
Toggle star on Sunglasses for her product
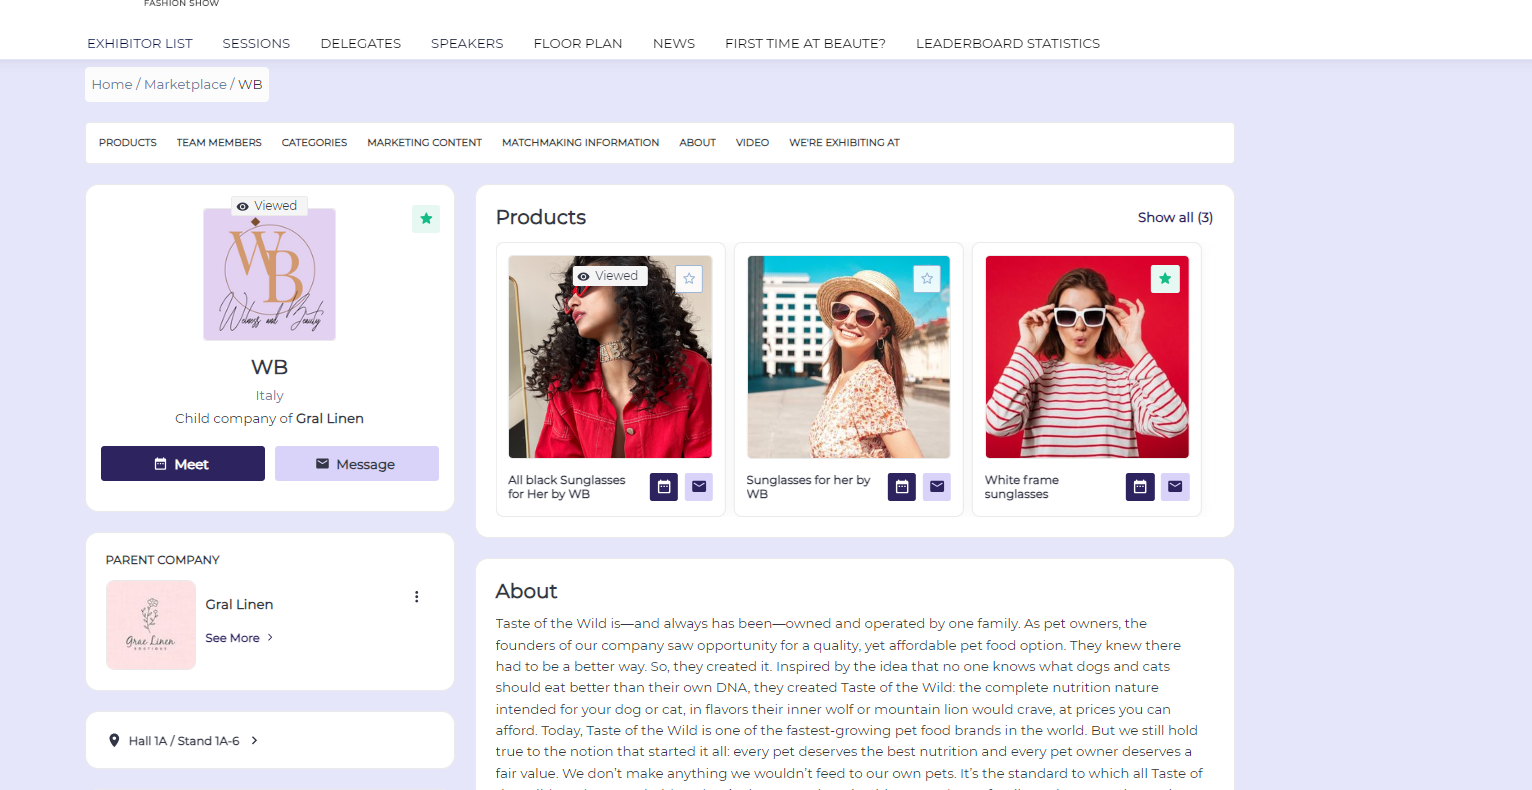[927, 279]
